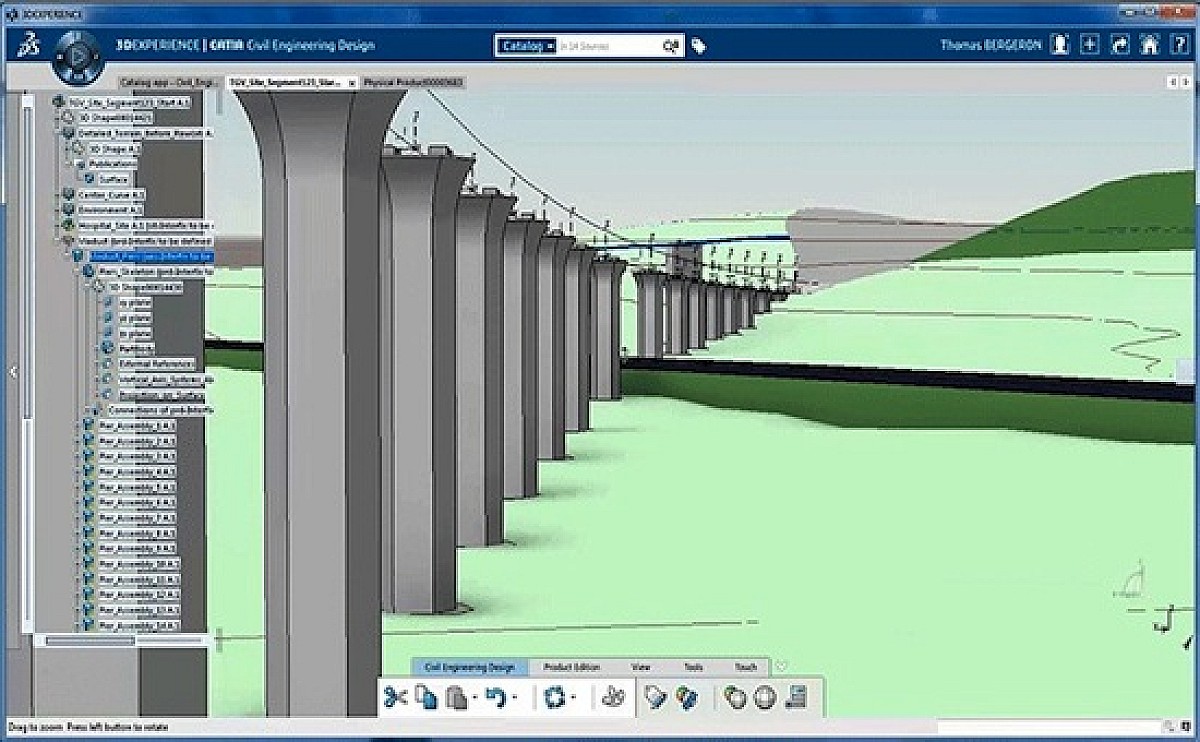The height and width of the screenshot is (742, 1200).
Task: Click tab scroll arrows at the right of the document tab bar
Action: coord(1177,82)
